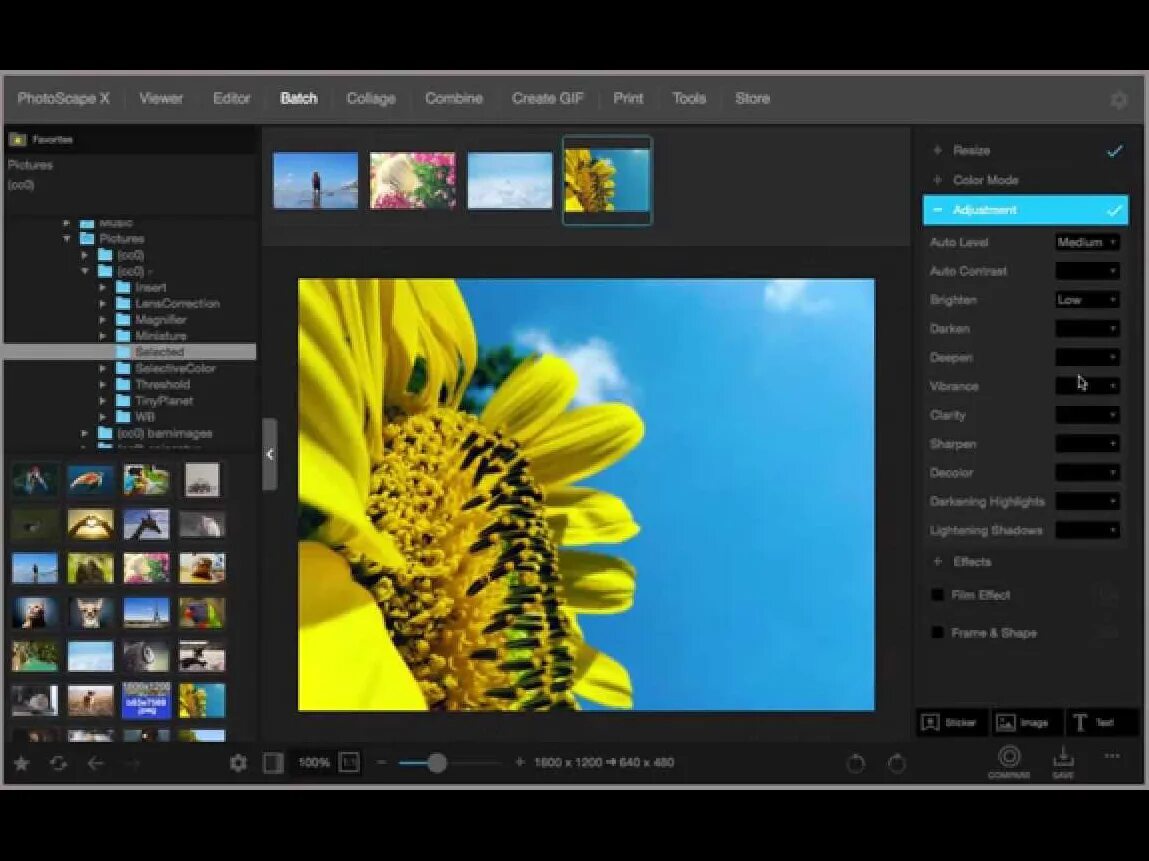The height and width of the screenshot is (861, 1149).
Task: Expand the Miniature folder arrow
Action: (x=103, y=336)
